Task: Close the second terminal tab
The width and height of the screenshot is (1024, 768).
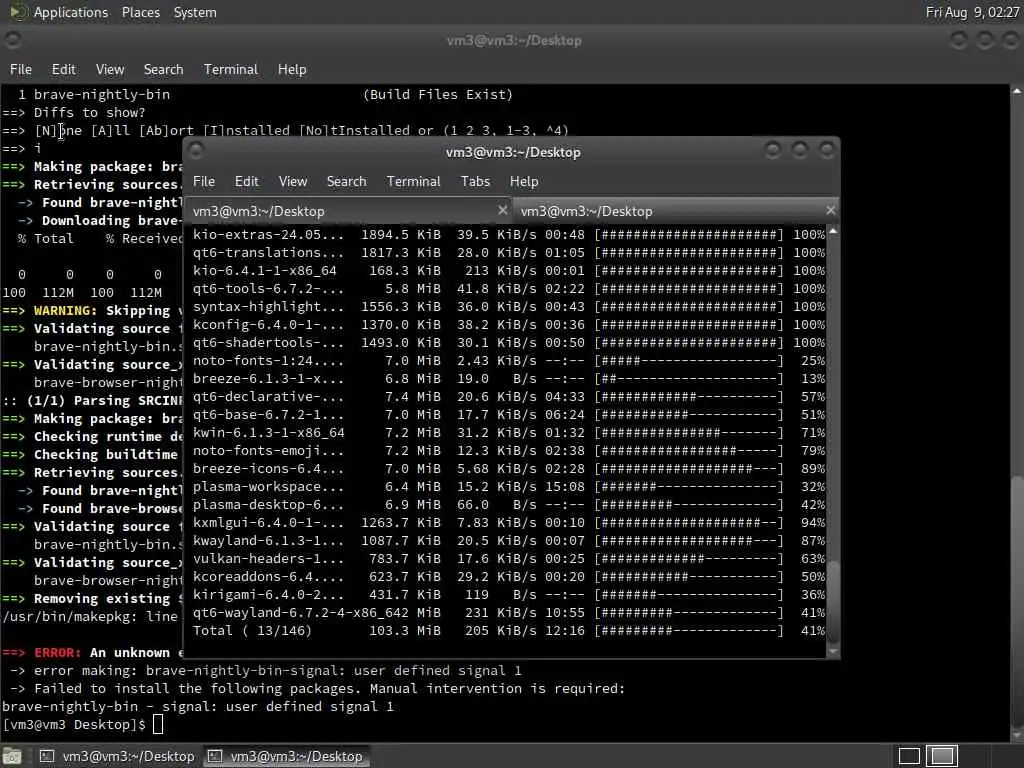Action: pos(830,210)
